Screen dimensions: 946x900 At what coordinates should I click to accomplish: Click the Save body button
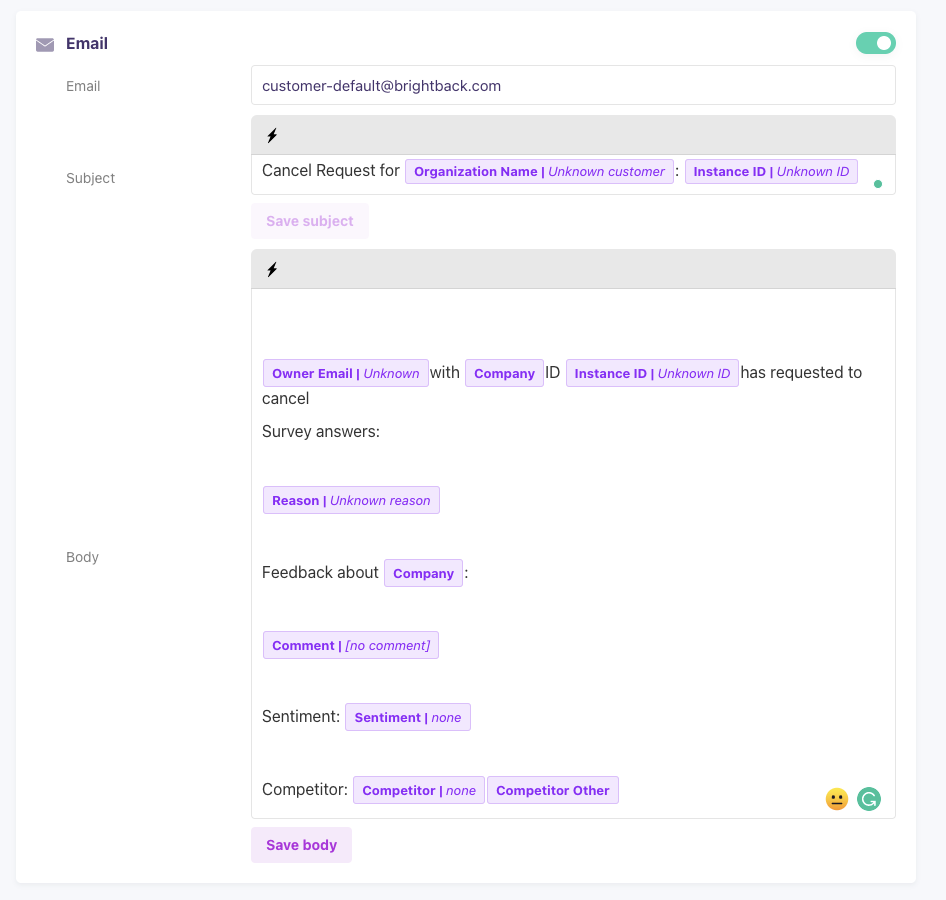301,845
